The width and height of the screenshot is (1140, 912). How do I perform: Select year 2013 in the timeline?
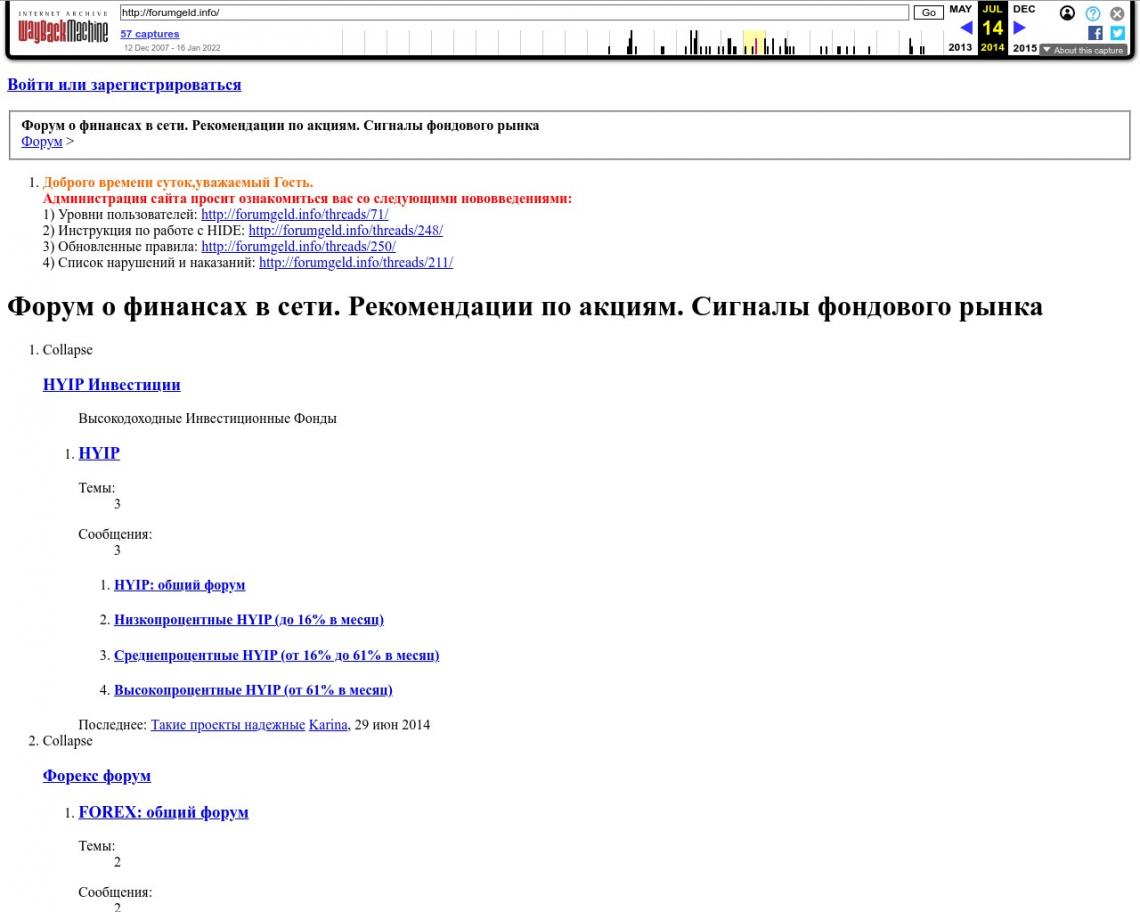[960, 47]
